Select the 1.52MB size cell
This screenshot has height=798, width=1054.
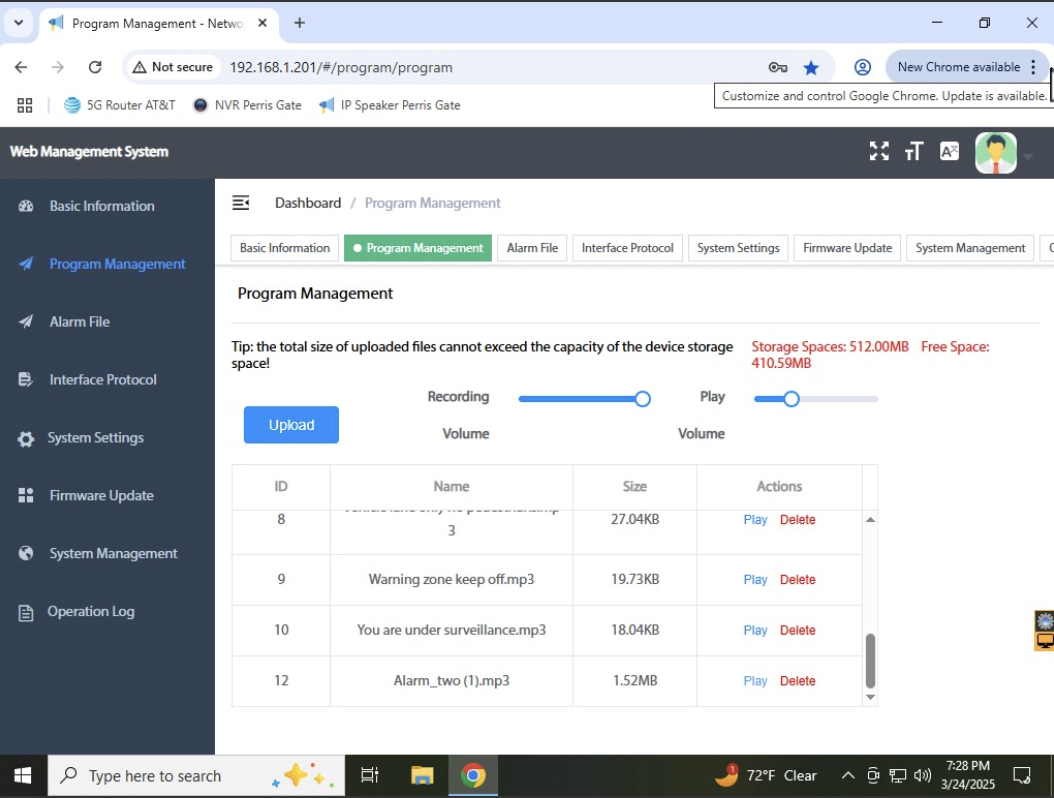click(635, 681)
